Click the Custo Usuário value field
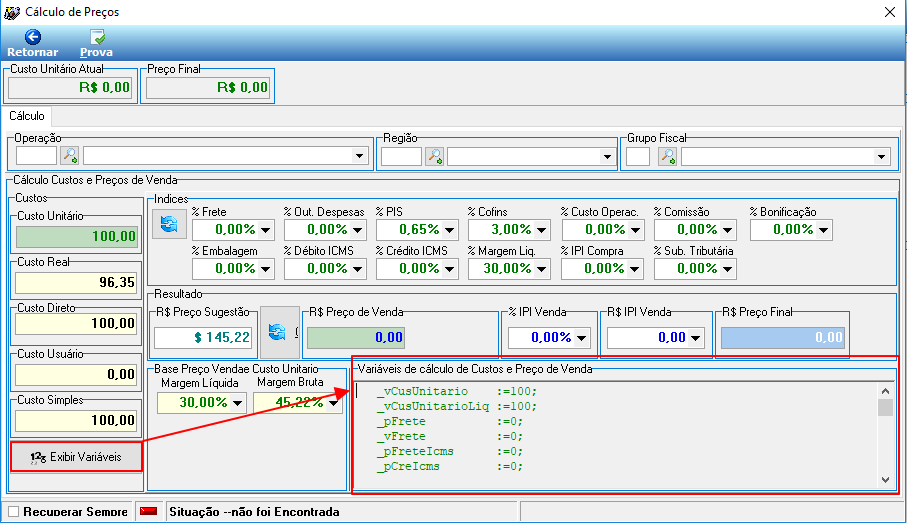This screenshot has width=907, height=523. [x=77, y=374]
